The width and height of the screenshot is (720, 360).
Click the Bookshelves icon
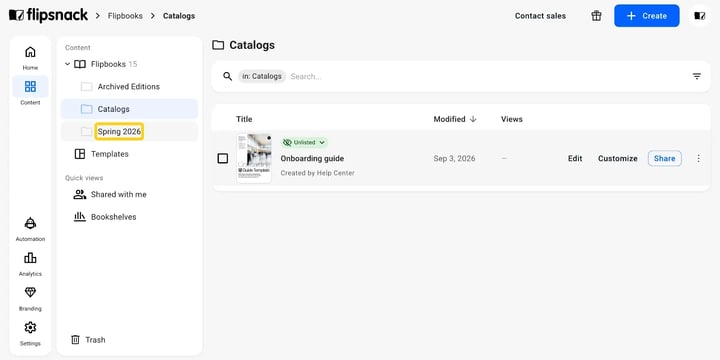pos(80,217)
